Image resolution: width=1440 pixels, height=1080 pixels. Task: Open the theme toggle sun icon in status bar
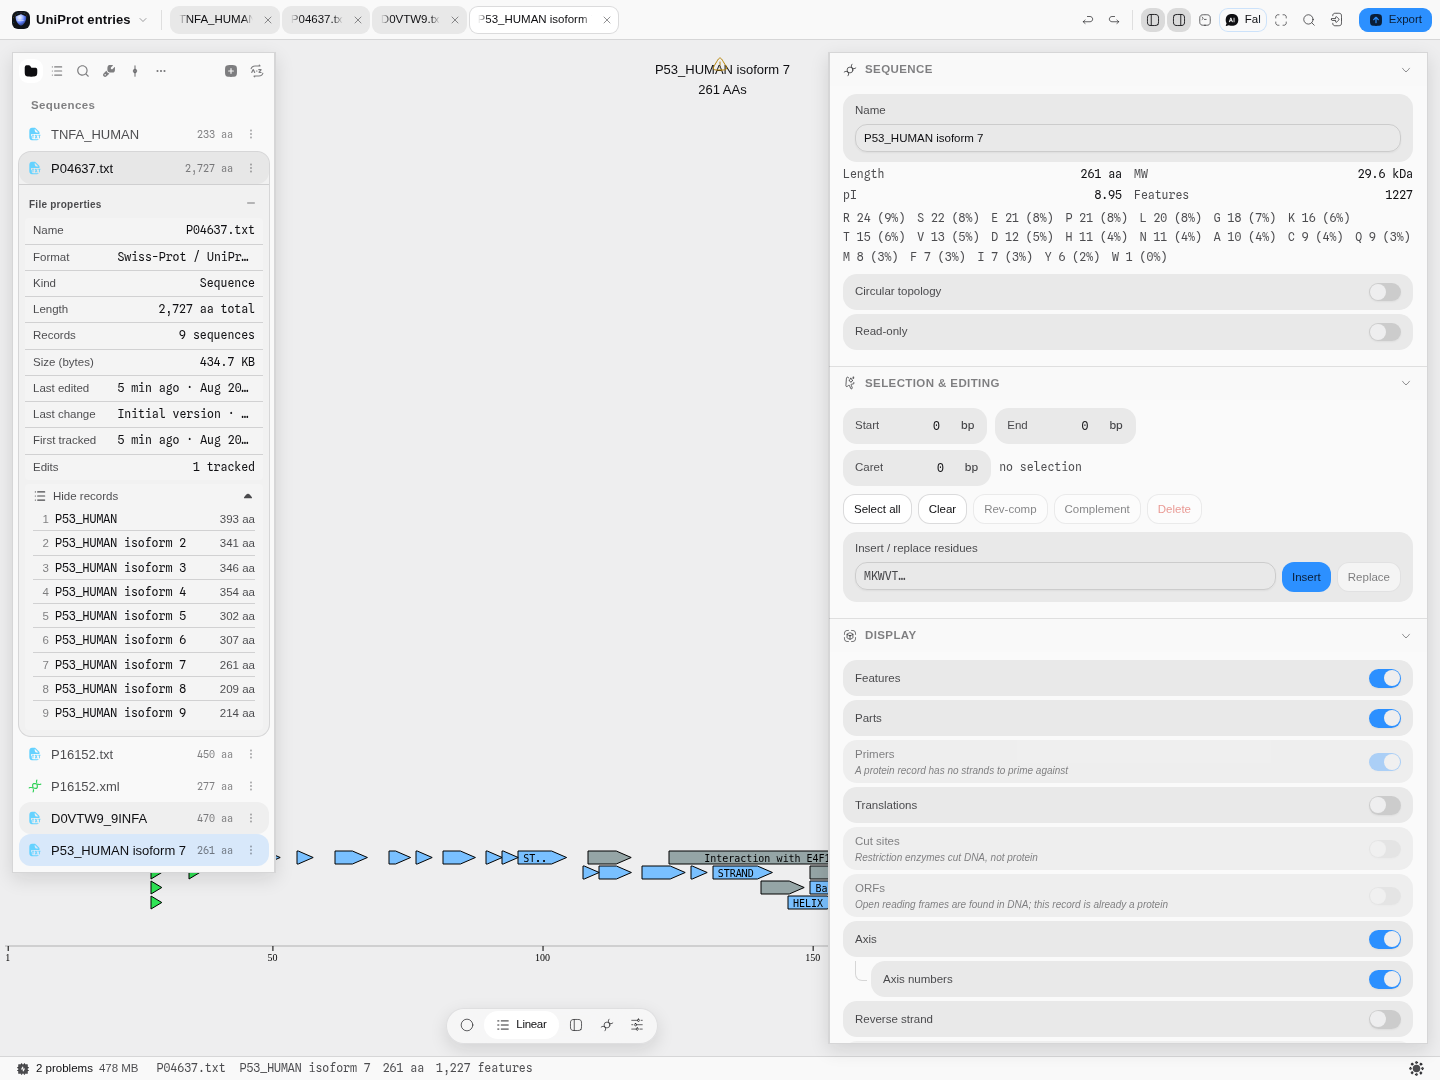tap(1416, 1068)
